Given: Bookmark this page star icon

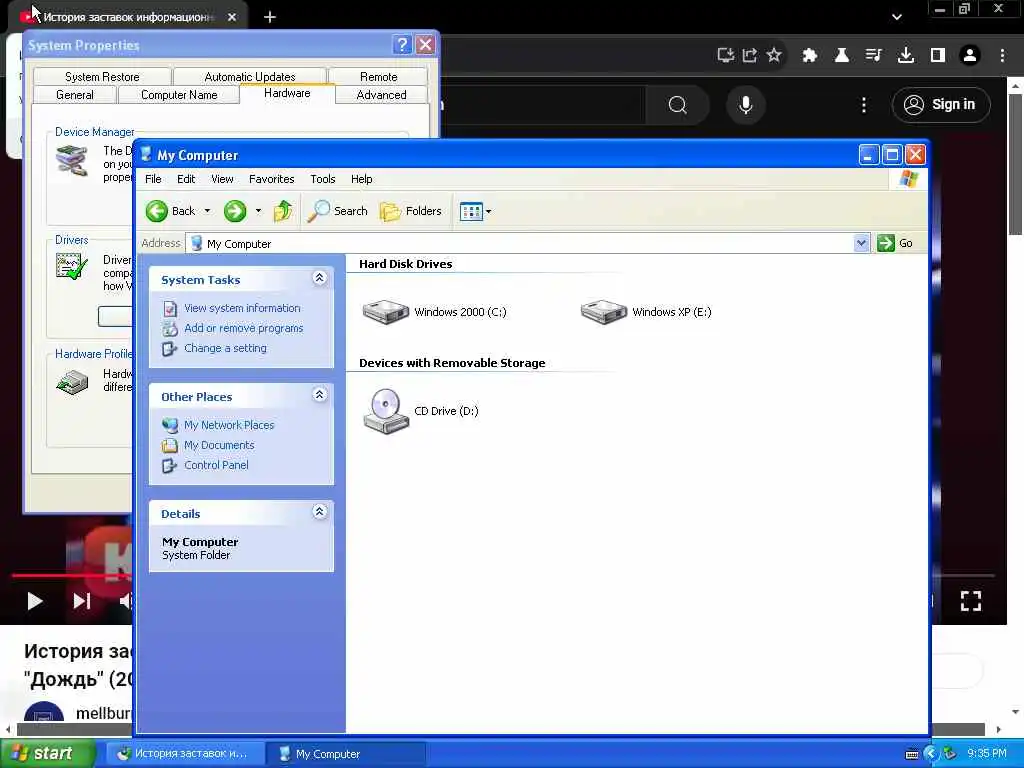Looking at the screenshot, I should [x=774, y=55].
